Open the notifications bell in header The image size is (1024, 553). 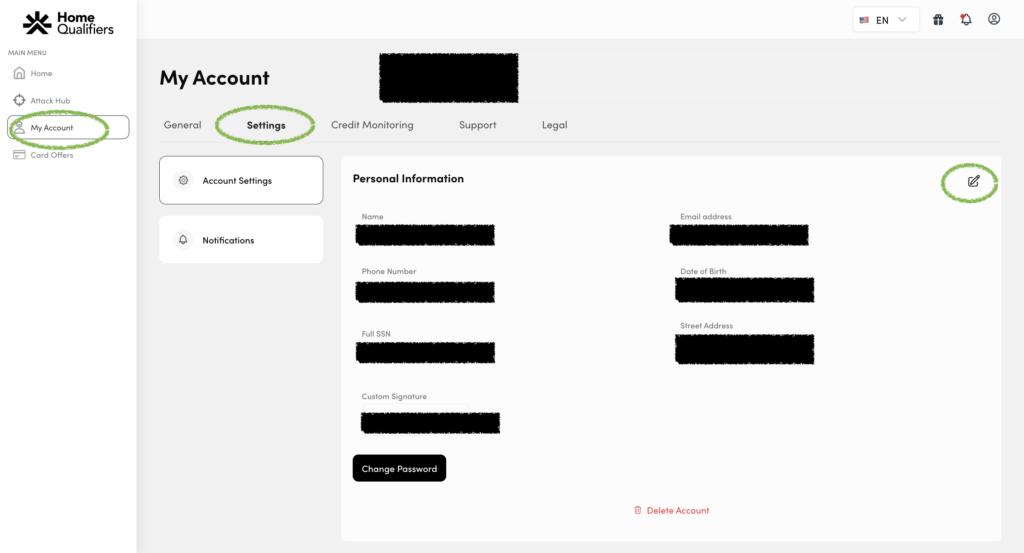click(966, 19)
